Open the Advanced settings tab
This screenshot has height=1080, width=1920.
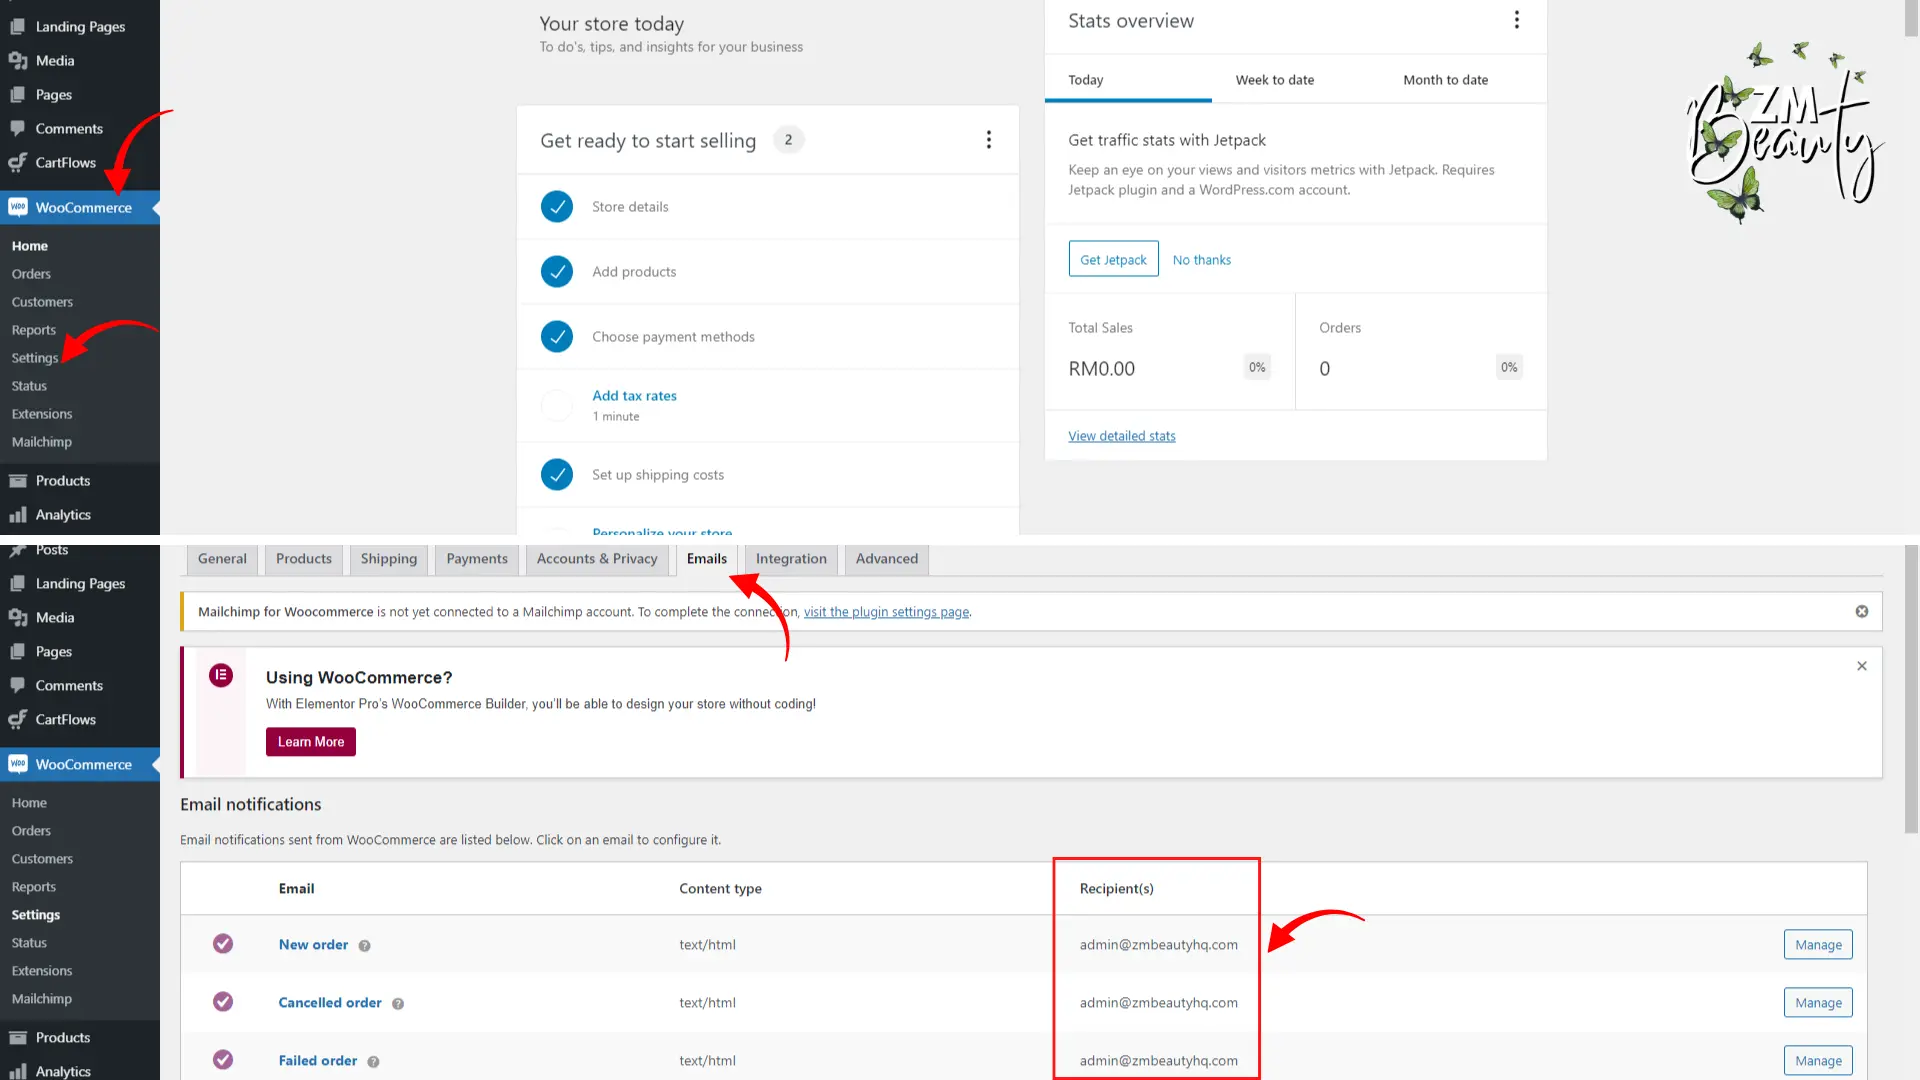coord(887,559)
